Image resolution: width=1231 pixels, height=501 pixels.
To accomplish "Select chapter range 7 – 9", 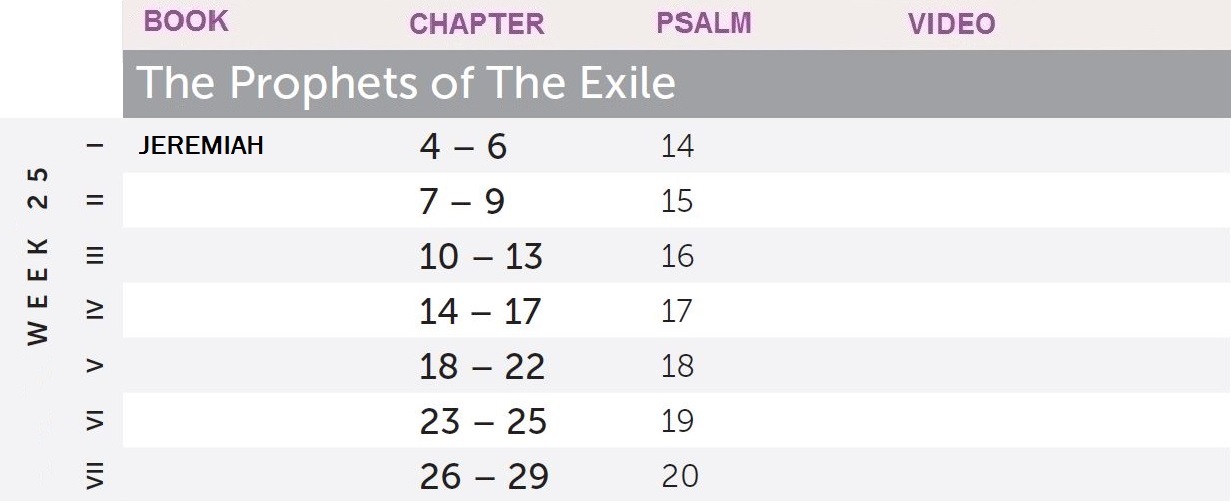I will [x=462, y=202].
